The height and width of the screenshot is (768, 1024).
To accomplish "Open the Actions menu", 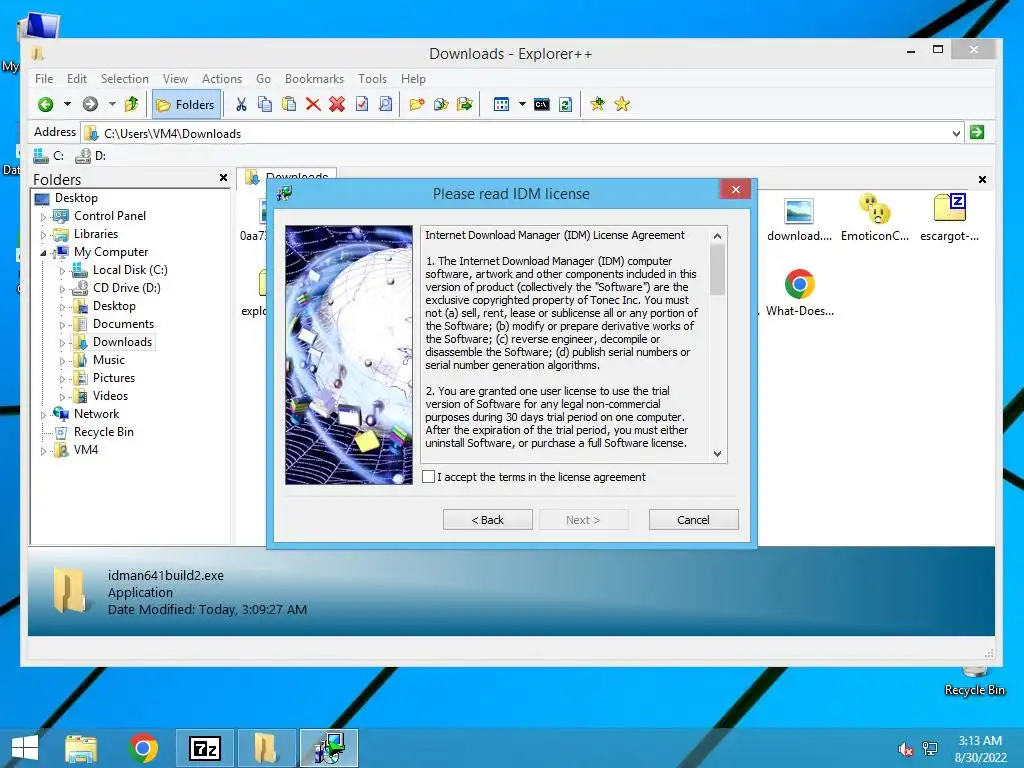I will pyautogui.click(x=221, y=79).
